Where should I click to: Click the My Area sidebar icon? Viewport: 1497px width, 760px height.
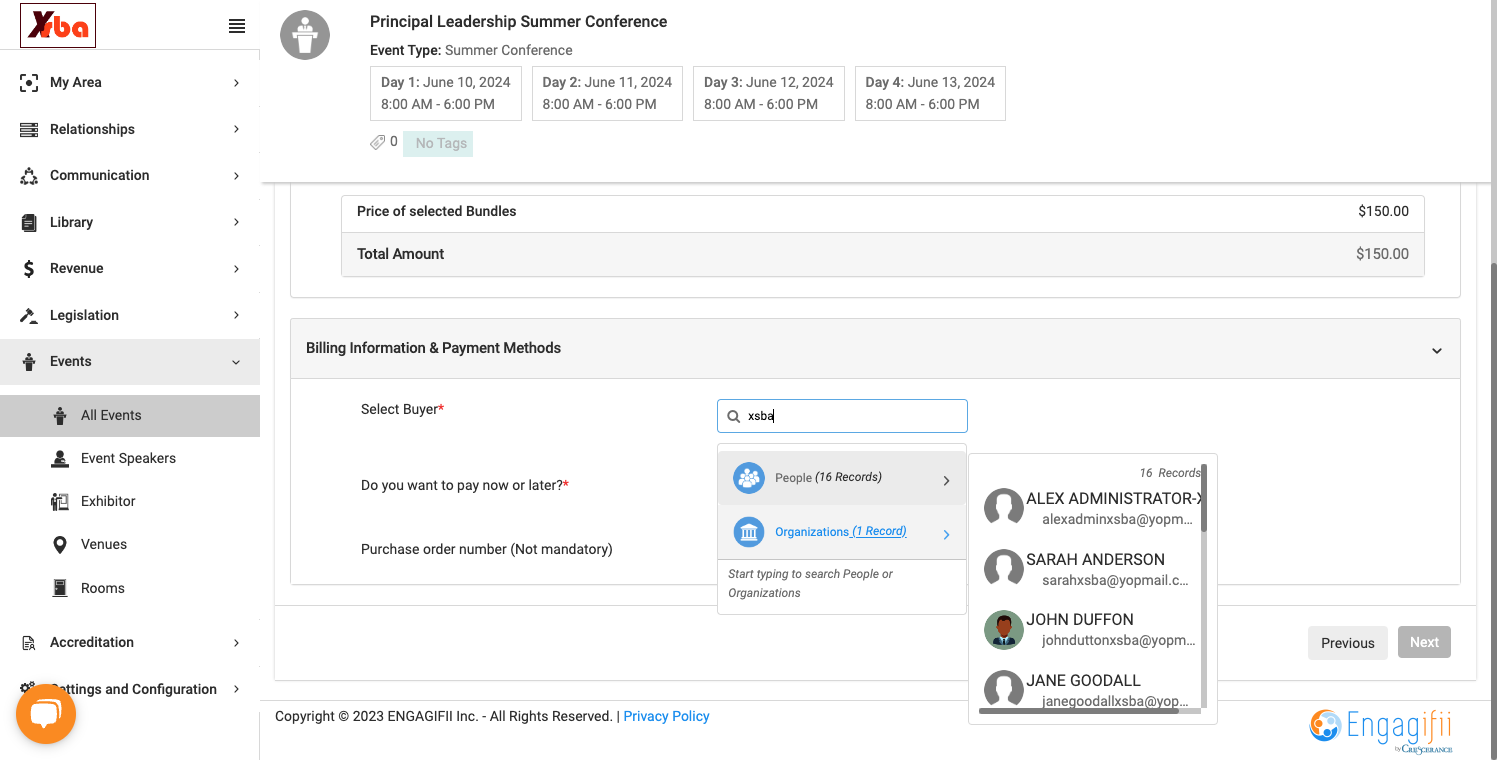tap(29, 83)
